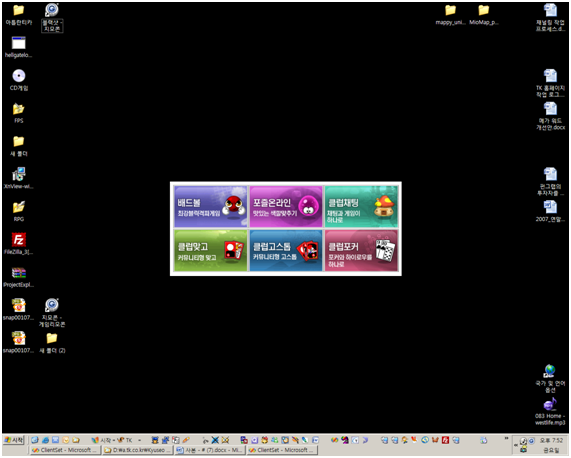Click the 시작 Start button

click(x=14, y=440)
